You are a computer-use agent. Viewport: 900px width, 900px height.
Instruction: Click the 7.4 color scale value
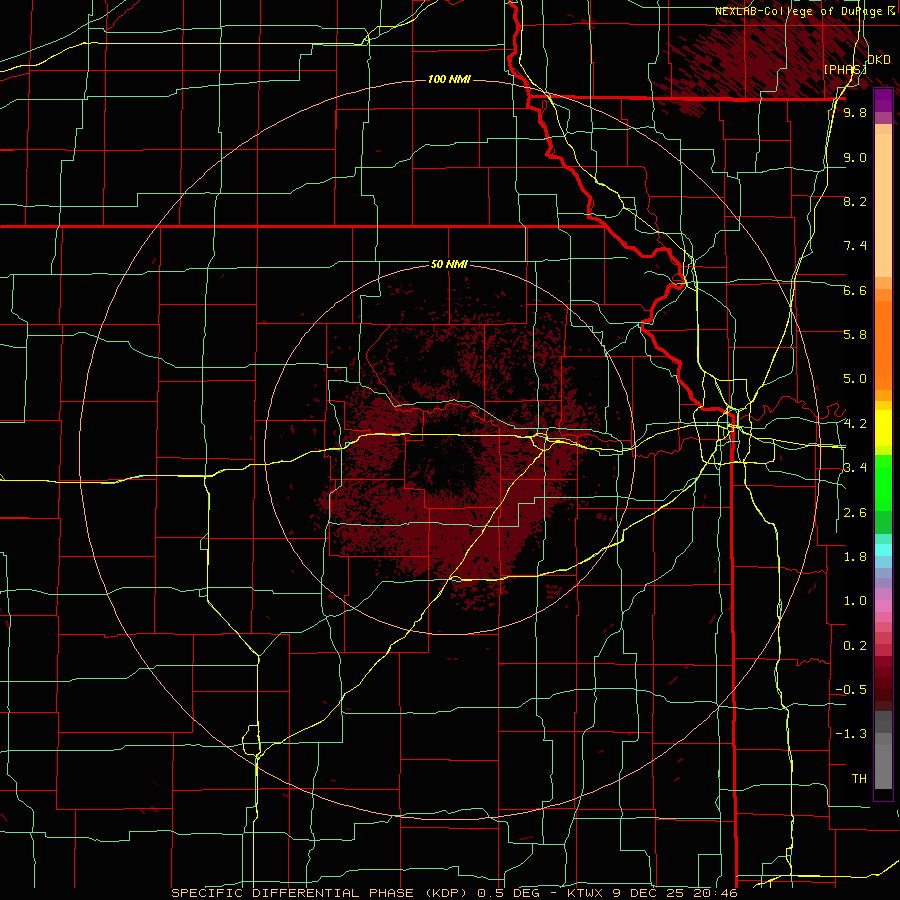tap(855, 246)
